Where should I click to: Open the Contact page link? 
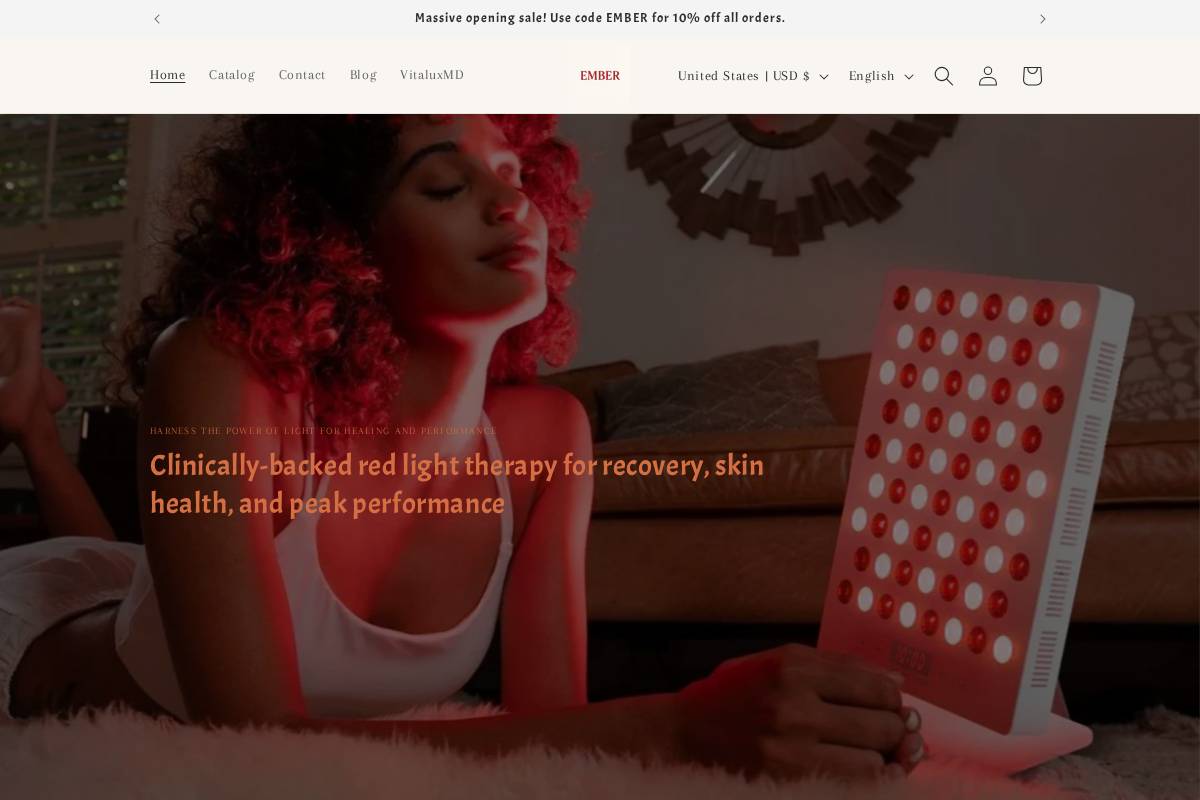pyautogui.click(x=302, y=75)
